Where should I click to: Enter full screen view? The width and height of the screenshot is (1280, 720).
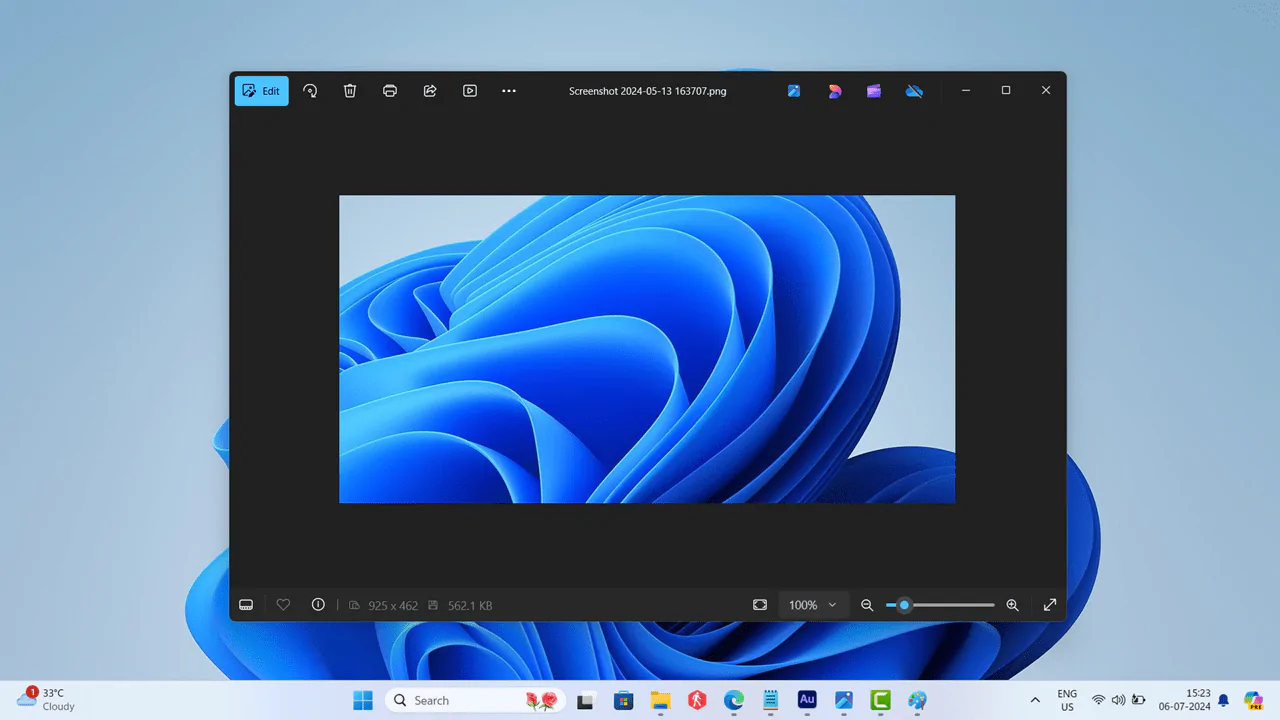pyautogui.click(x=1050, y=605)
